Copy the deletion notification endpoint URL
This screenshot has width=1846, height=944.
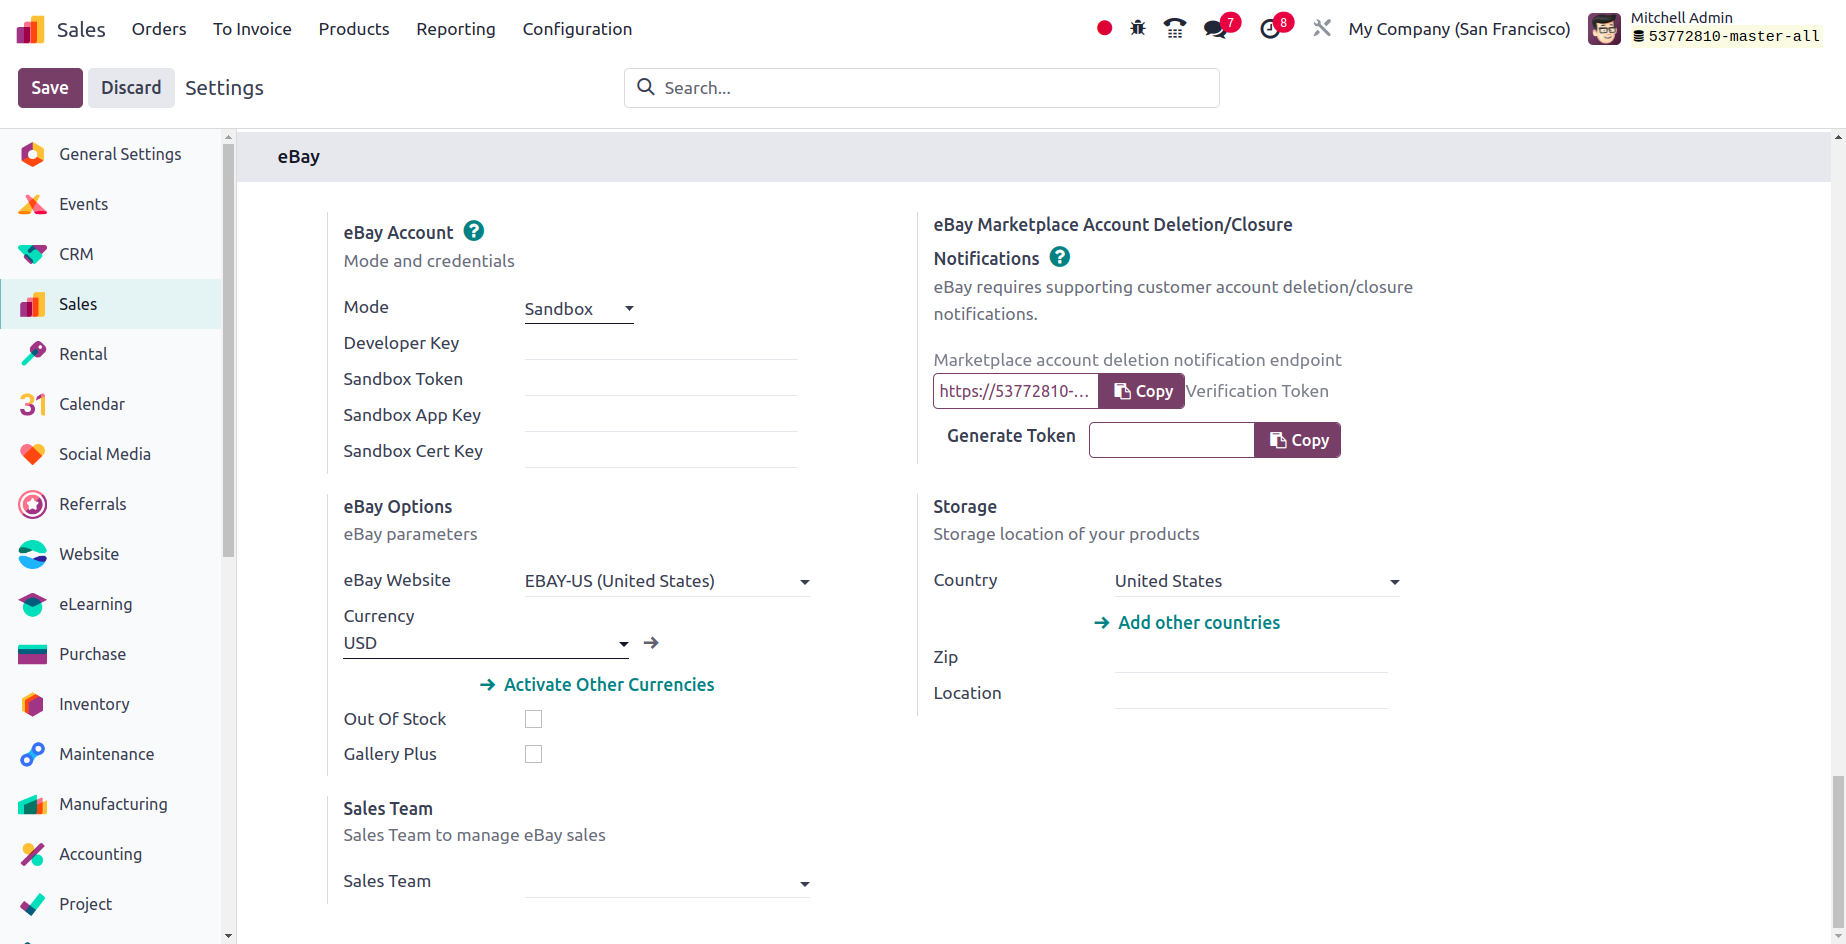click(1142, 391)
